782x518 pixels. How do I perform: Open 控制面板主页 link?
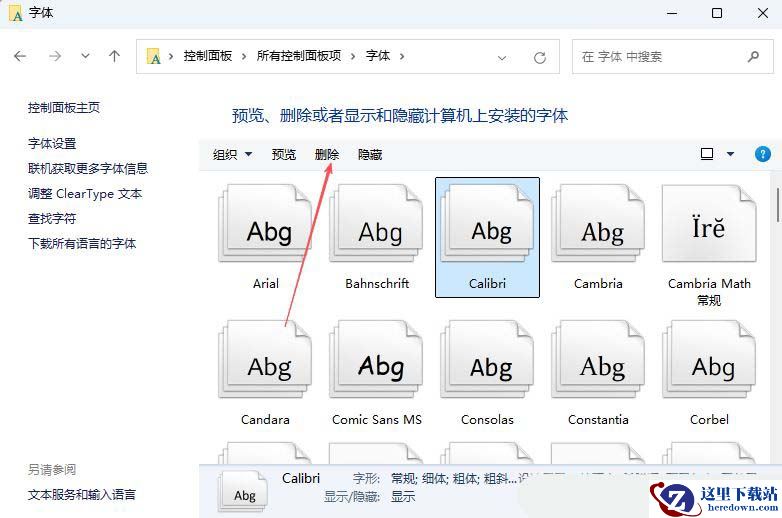click(64, 108)
